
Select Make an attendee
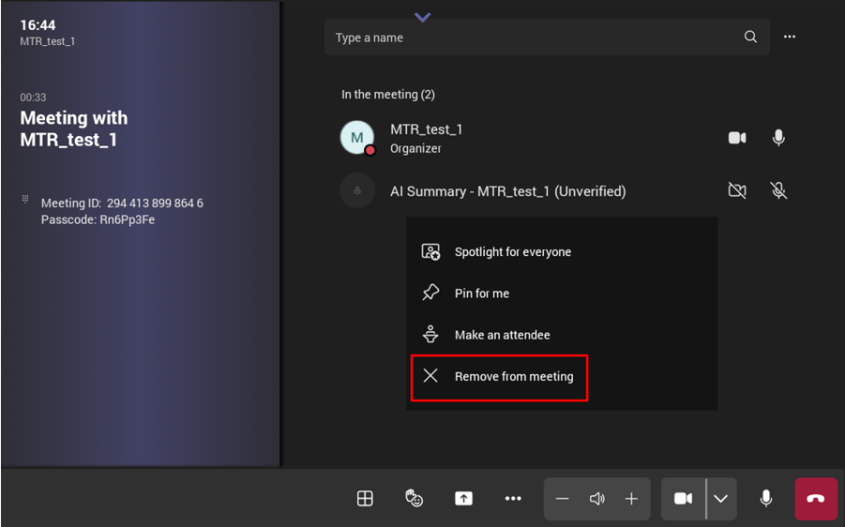502,335
